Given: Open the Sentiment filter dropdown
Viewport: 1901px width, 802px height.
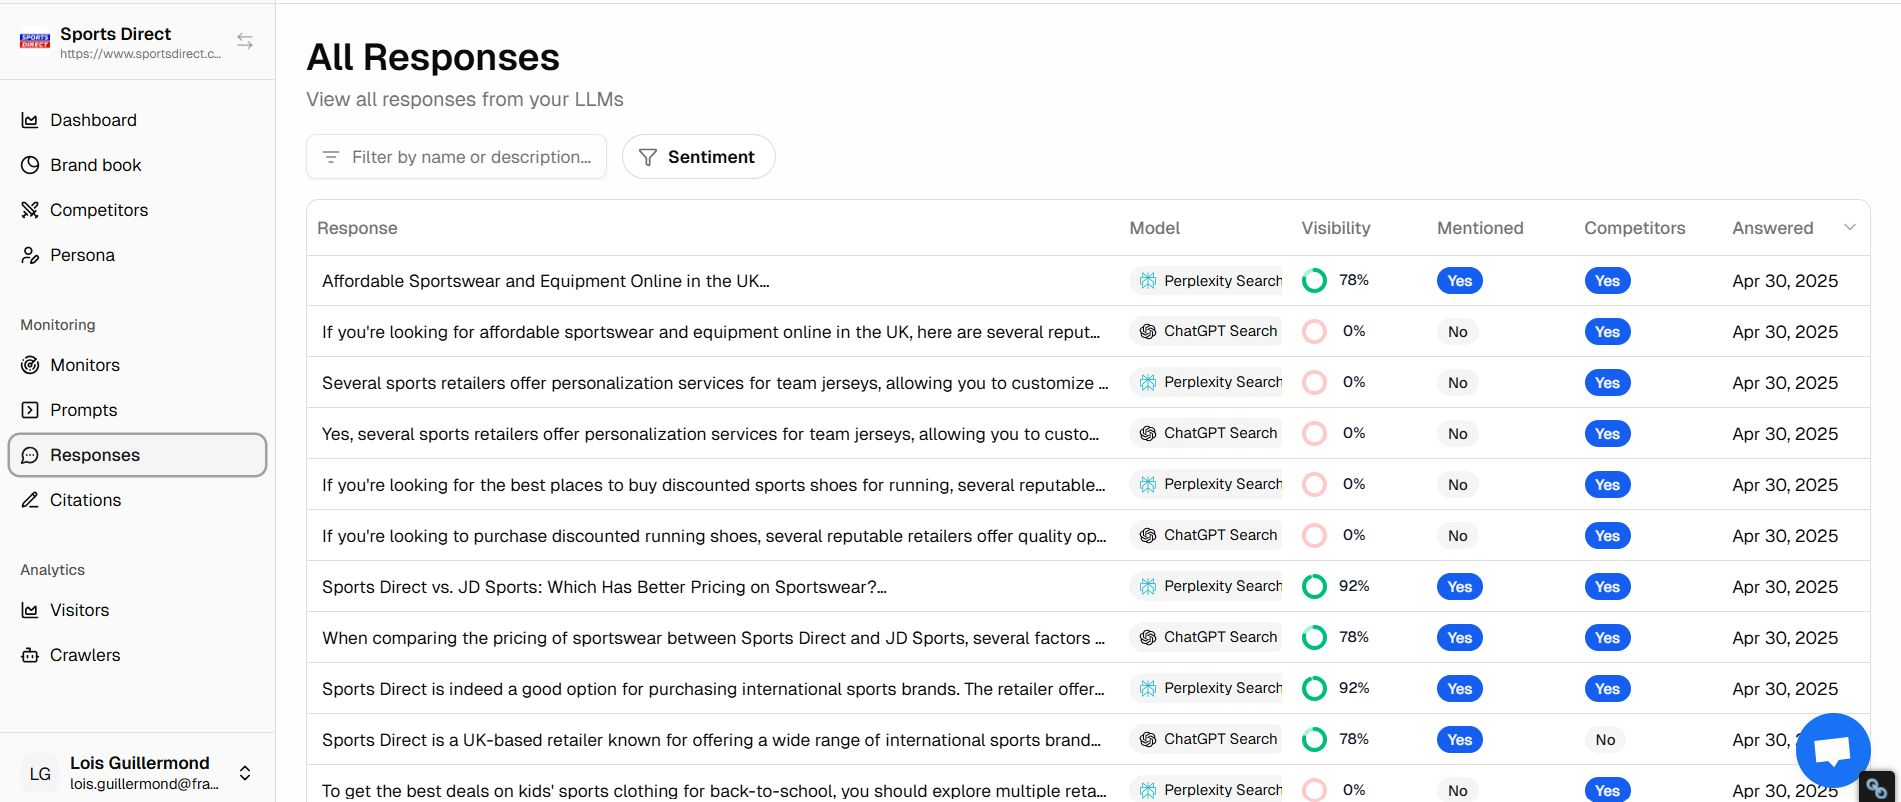Looking at the screenshot, I should coord(698,157).
